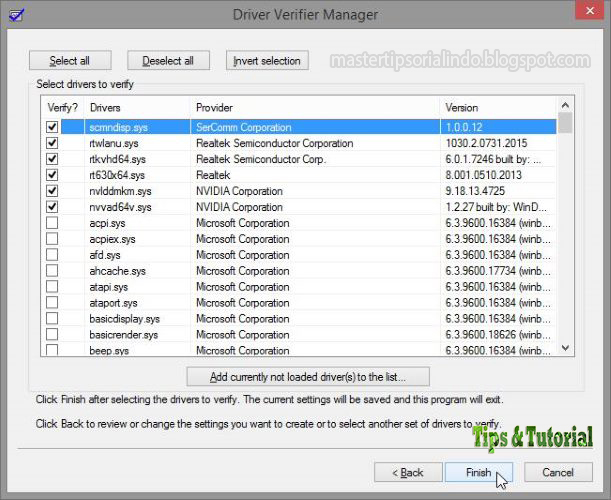
Task: Enable verification for ahcache.sys
Action: tap(52, 271)
